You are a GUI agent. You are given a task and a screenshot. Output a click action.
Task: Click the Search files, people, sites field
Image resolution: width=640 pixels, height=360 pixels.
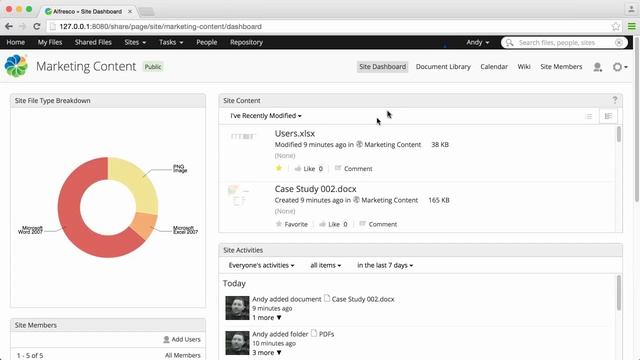coord(565,42)
